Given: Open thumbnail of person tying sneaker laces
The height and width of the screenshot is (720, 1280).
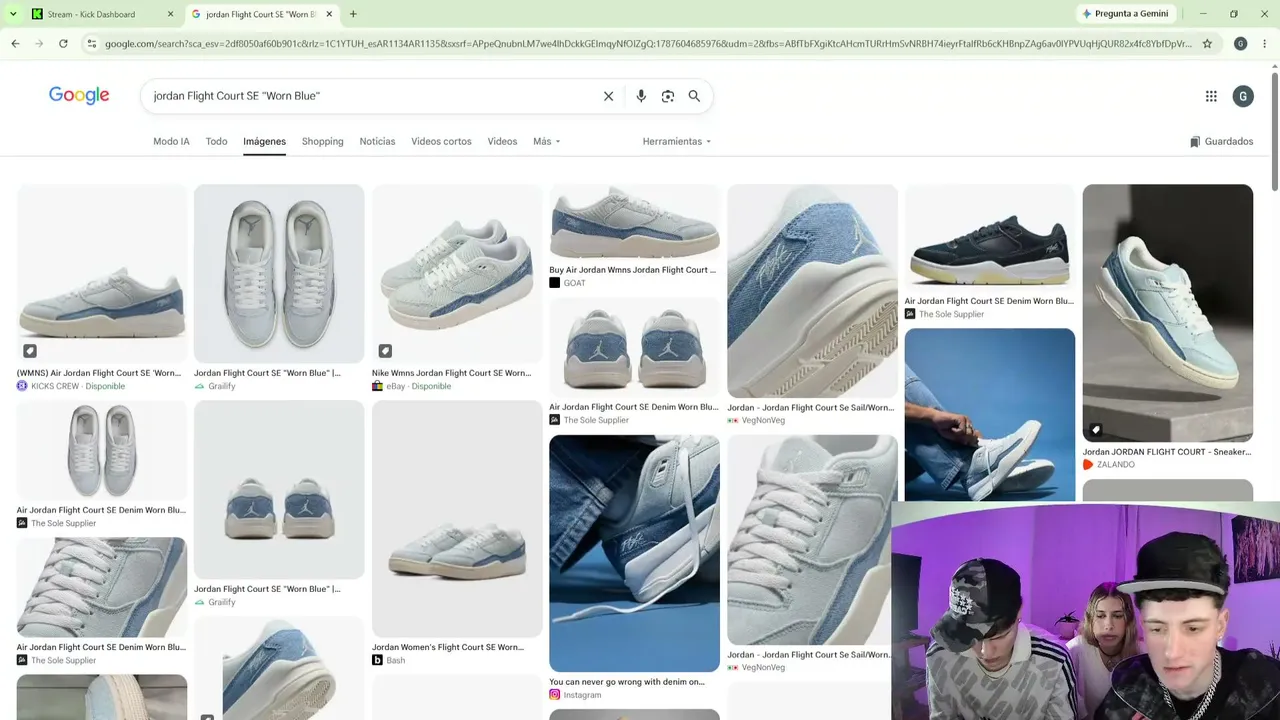Looking at the screenshot, I should tap(990, 414).
